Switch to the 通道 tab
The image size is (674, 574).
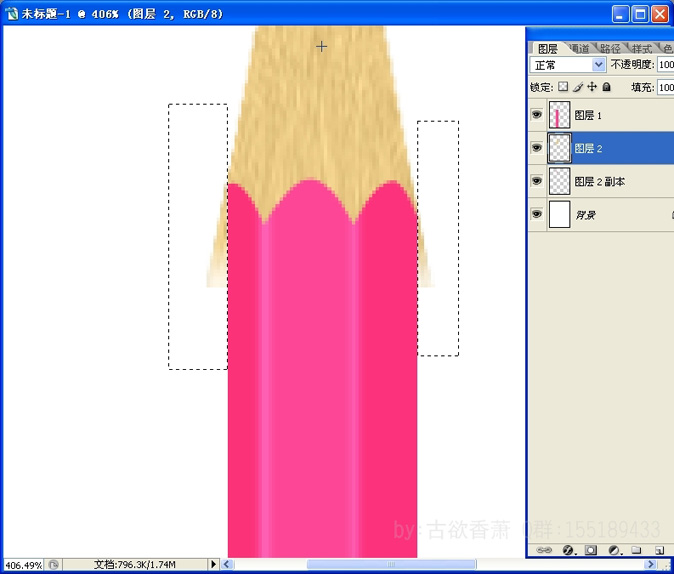(x=580, y=49)
